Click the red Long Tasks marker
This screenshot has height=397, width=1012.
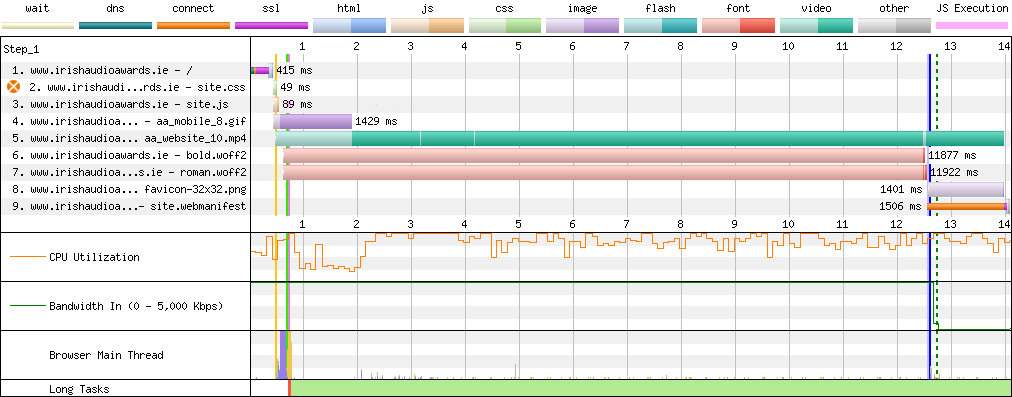pyautogui.click(x=290, y=388)
